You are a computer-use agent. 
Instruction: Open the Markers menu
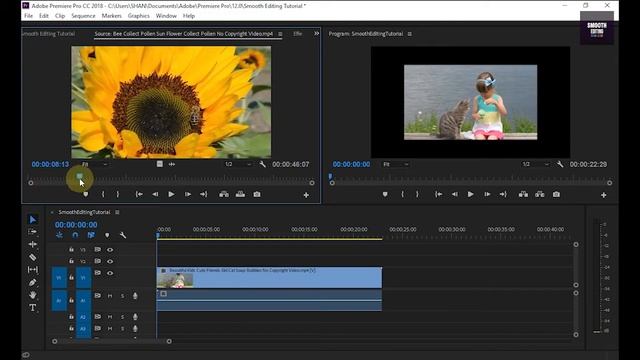coord(111,16)
